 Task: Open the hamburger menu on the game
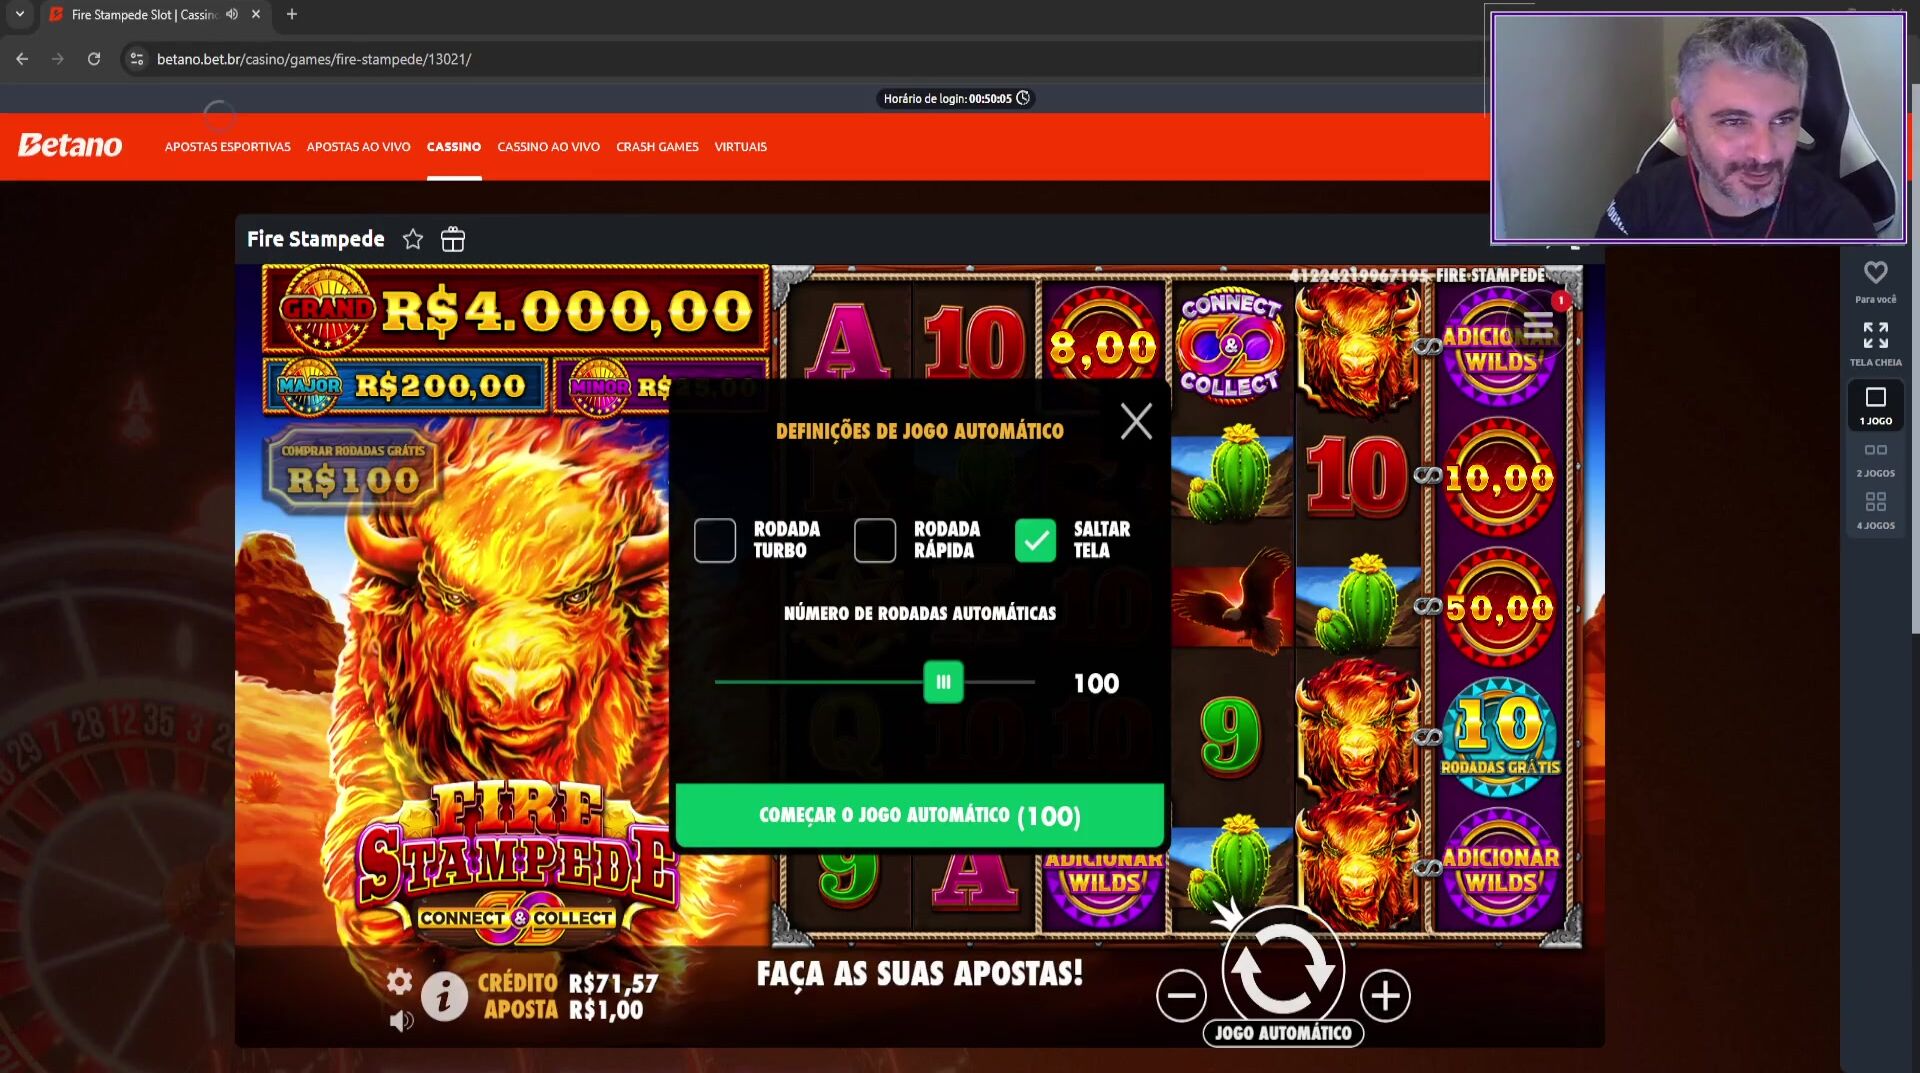tap(1538, 325)
